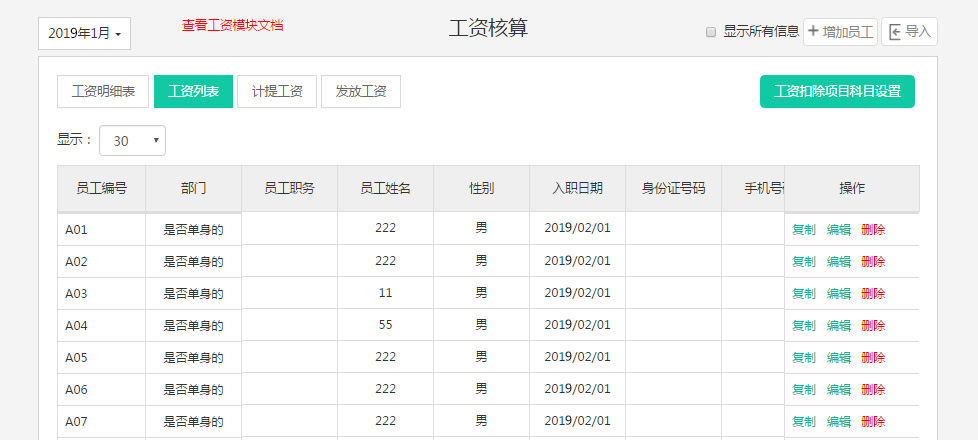Click 编辑 for employee A02
Image resolution: width=978 pixels, height=440 pixels.
pos(838,261)
